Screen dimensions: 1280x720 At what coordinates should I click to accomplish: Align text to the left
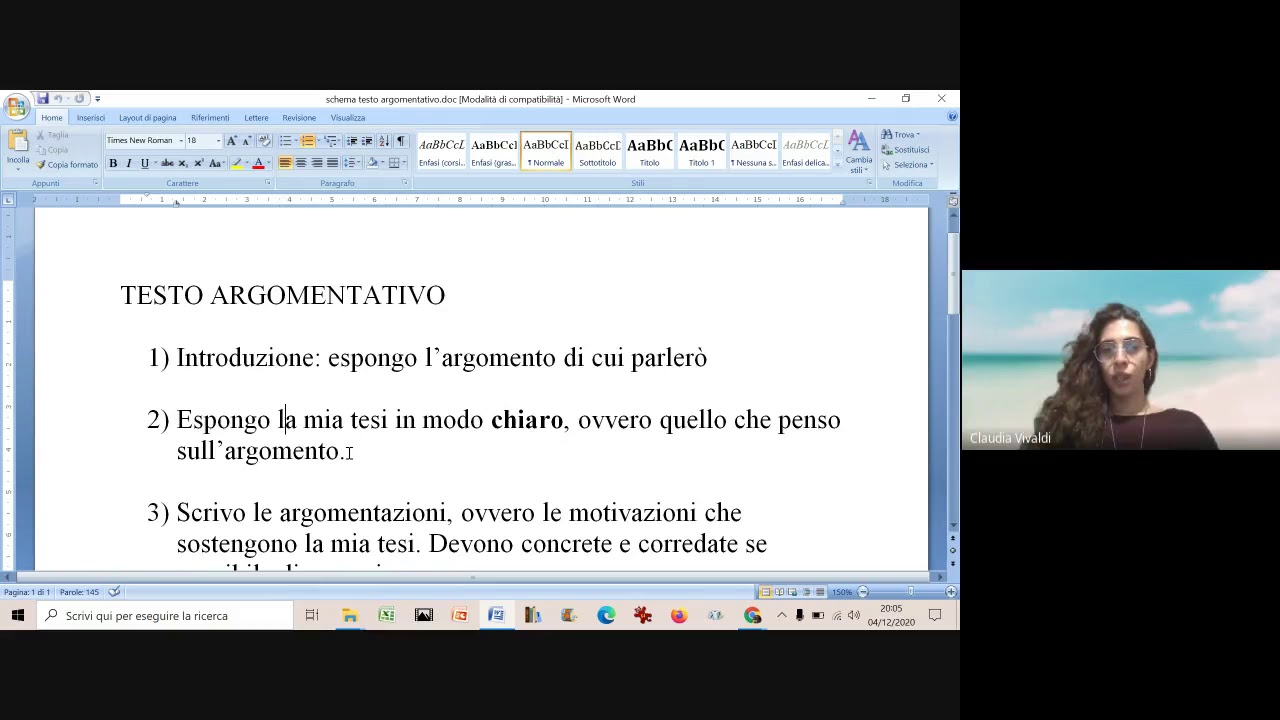click(x=285, y=163)
